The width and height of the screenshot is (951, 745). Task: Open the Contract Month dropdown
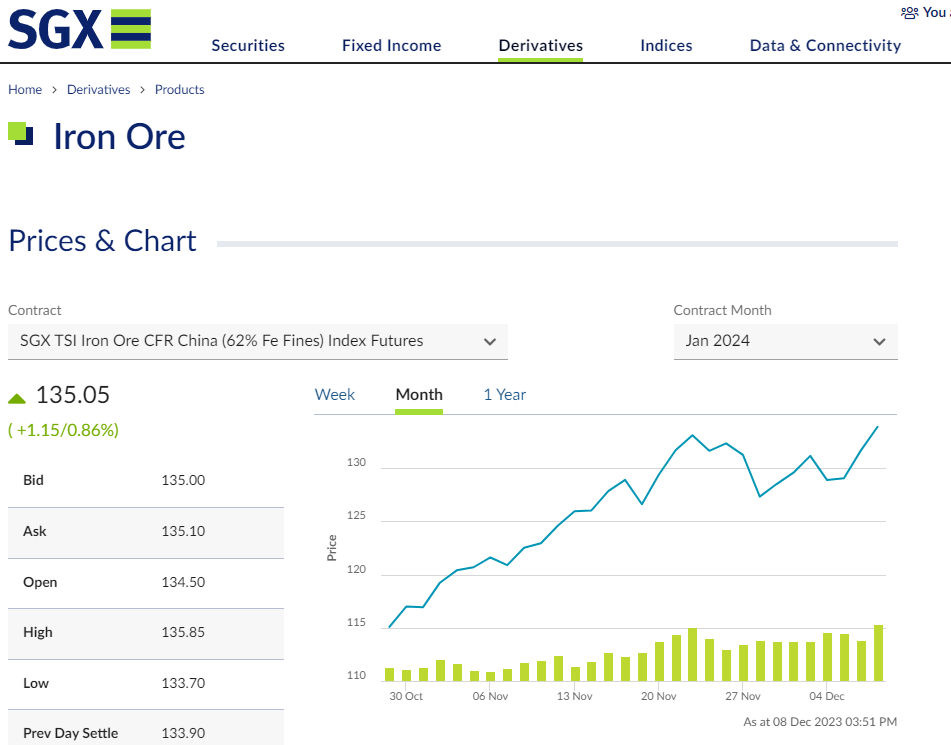785,342
